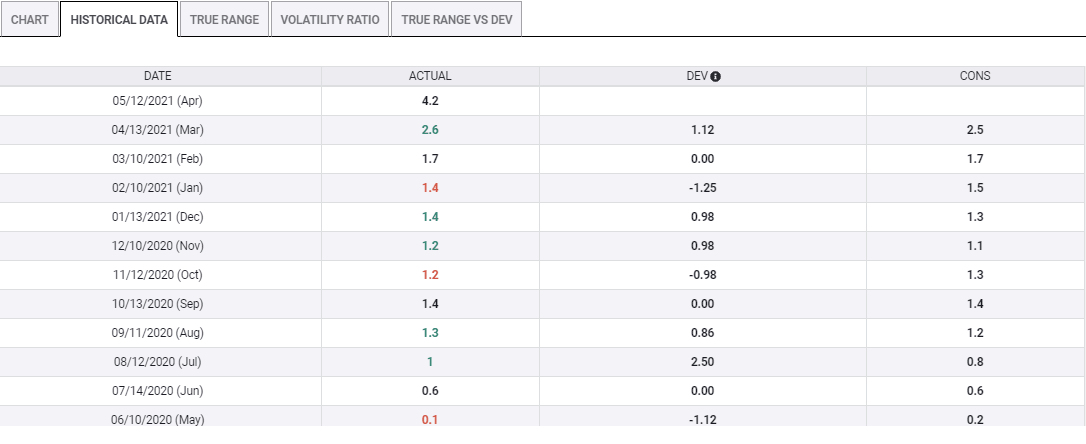Click the green 2.6 actual value

430,130
